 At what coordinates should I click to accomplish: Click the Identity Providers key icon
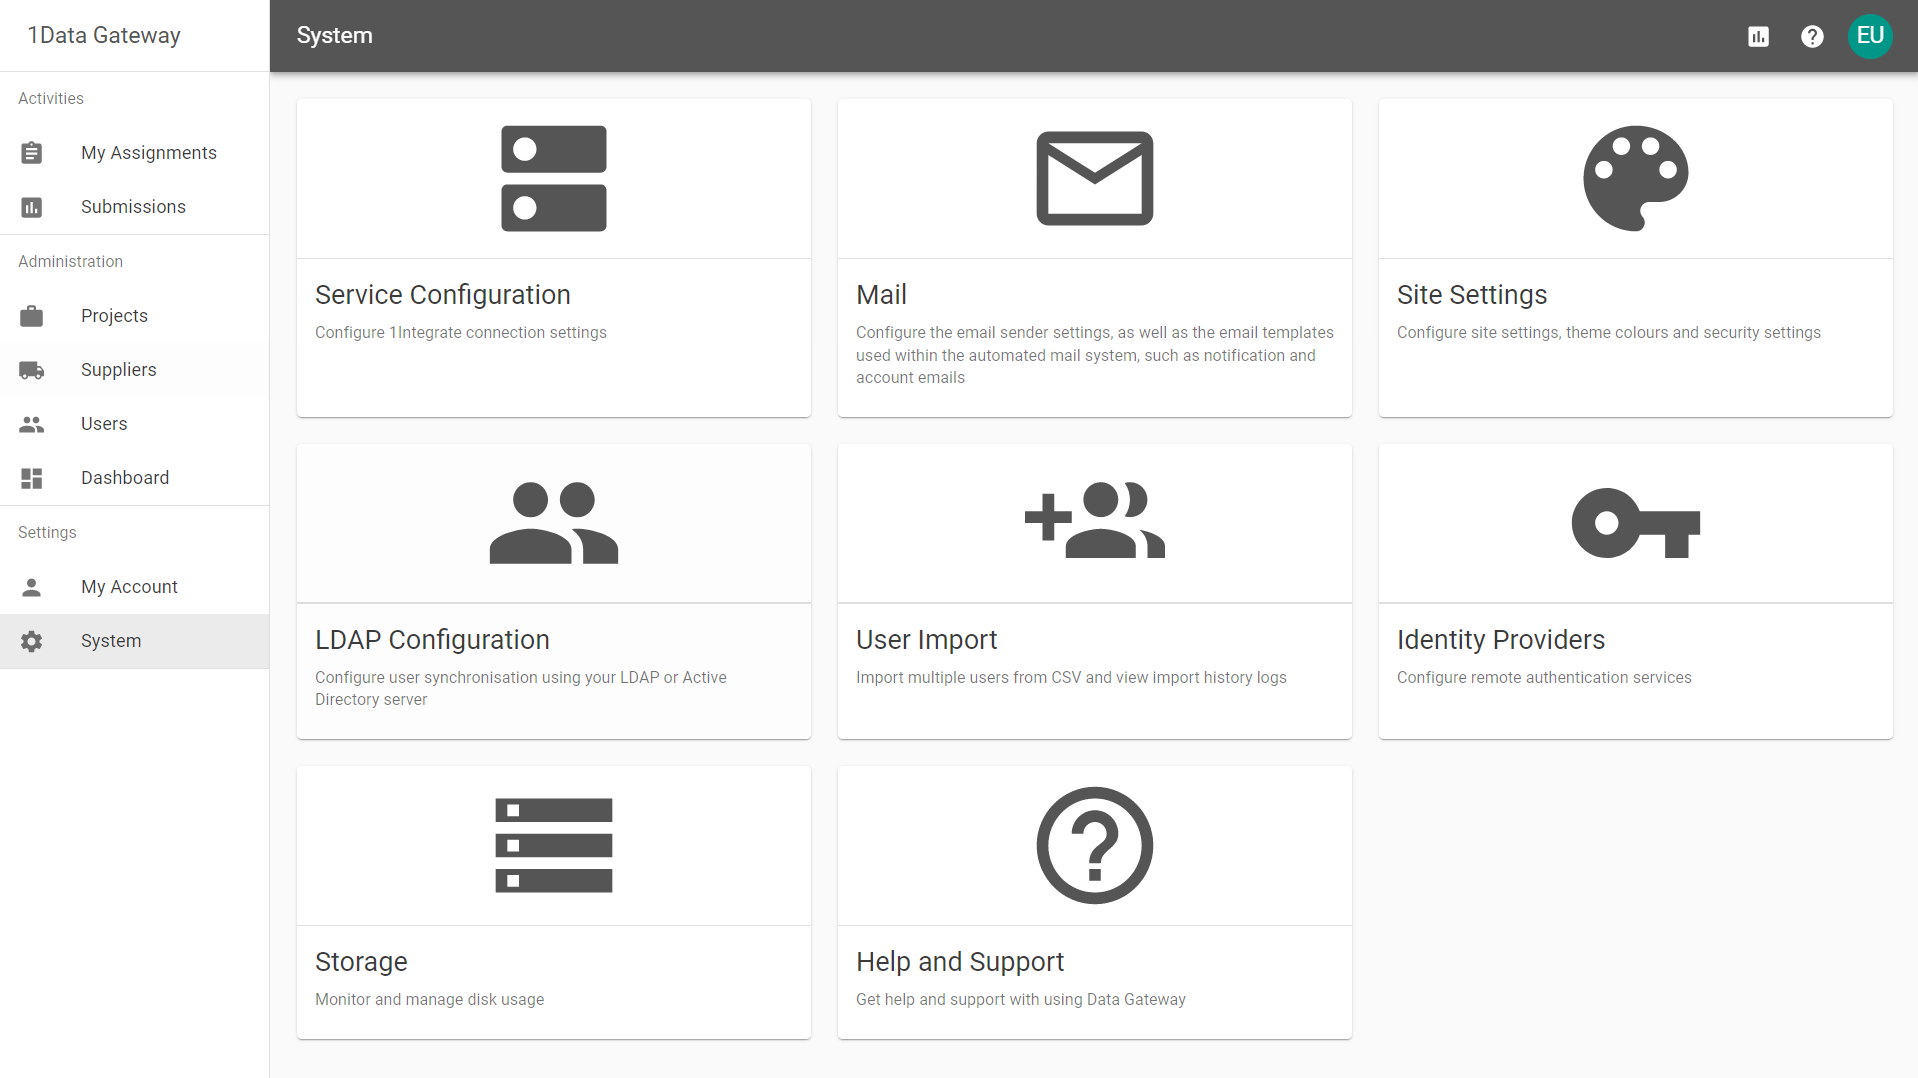1635,523
